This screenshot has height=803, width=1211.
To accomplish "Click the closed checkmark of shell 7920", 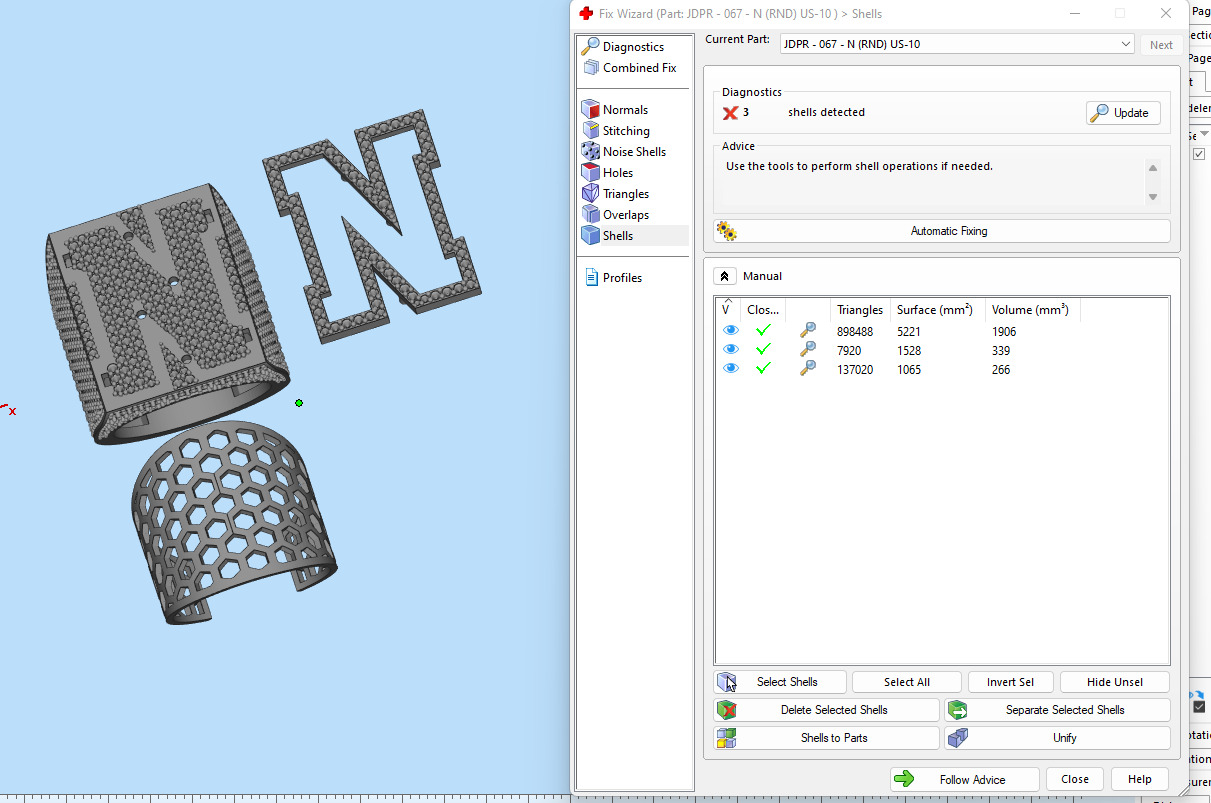I will coord(764,350).
